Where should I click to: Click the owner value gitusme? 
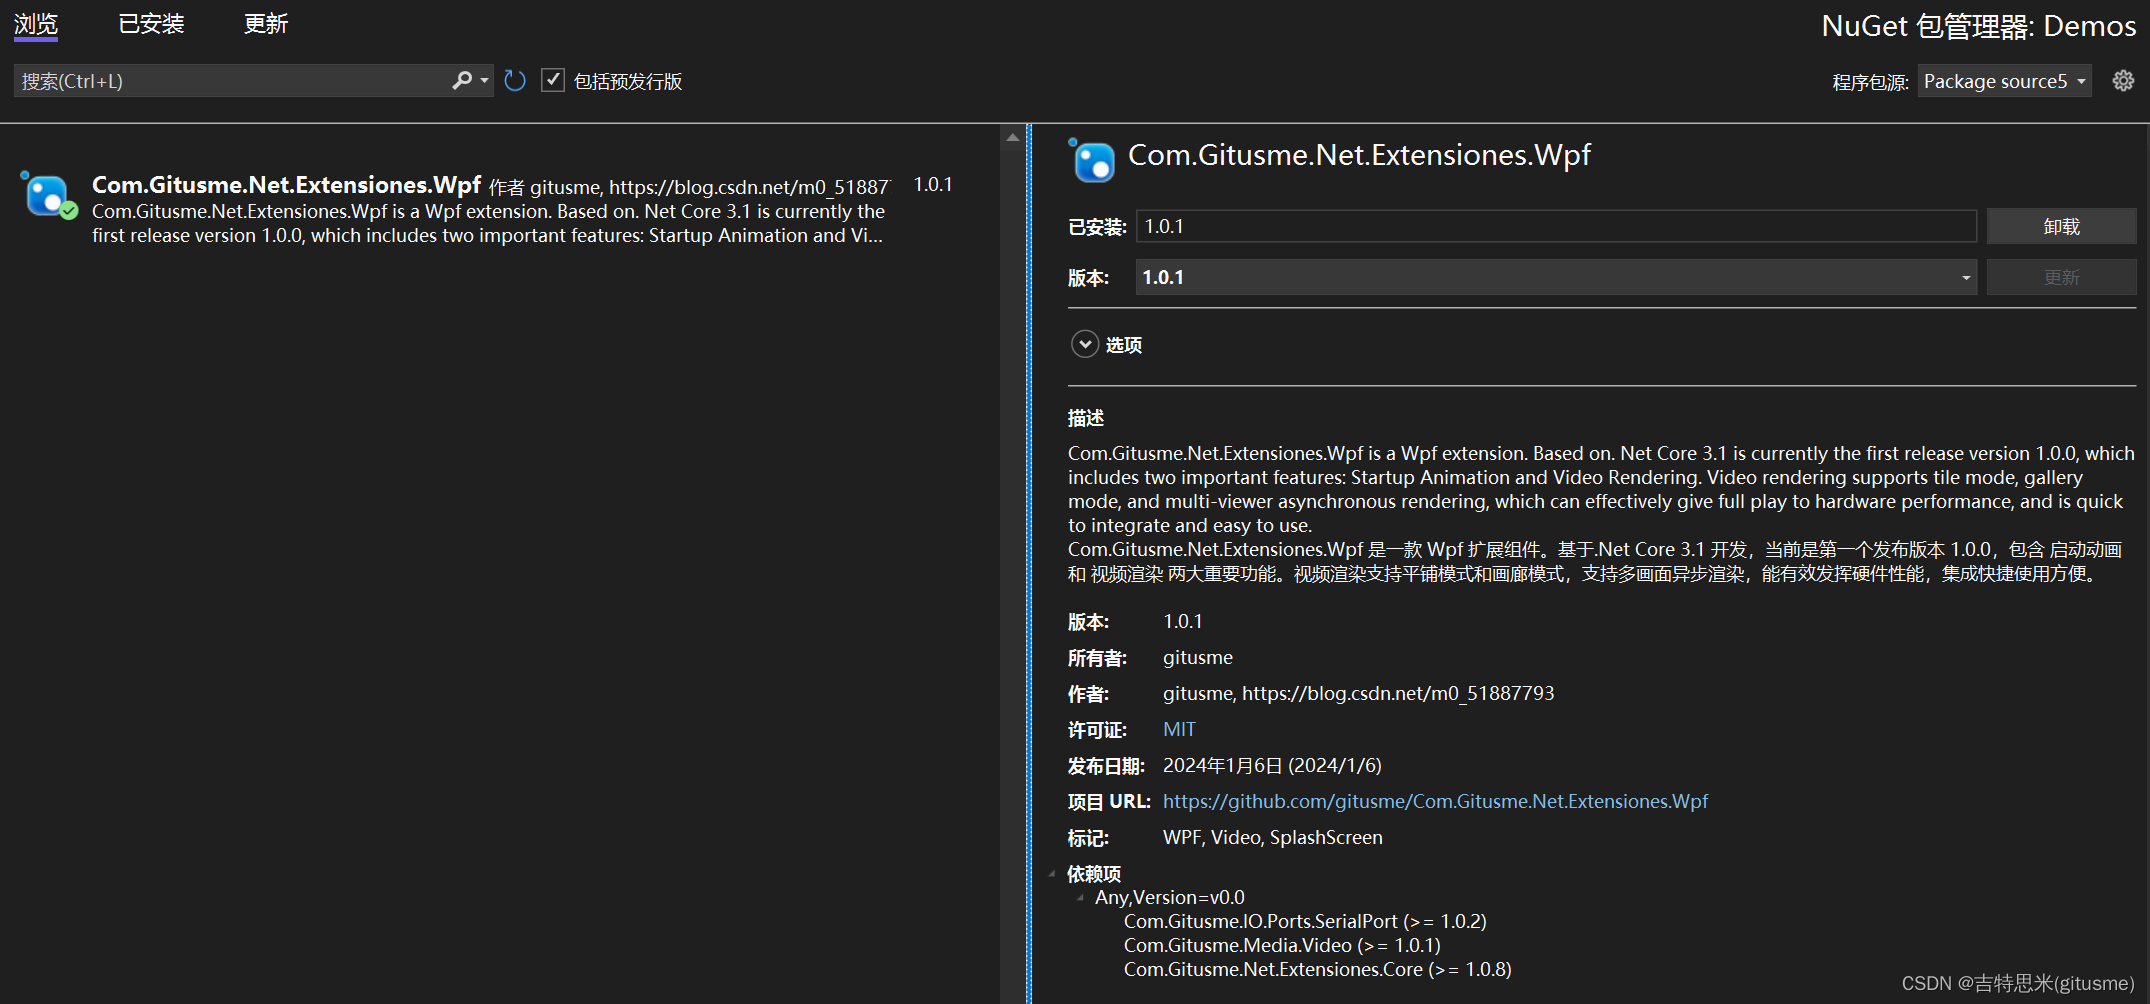pyautogui.click(x=1197, y=657)
